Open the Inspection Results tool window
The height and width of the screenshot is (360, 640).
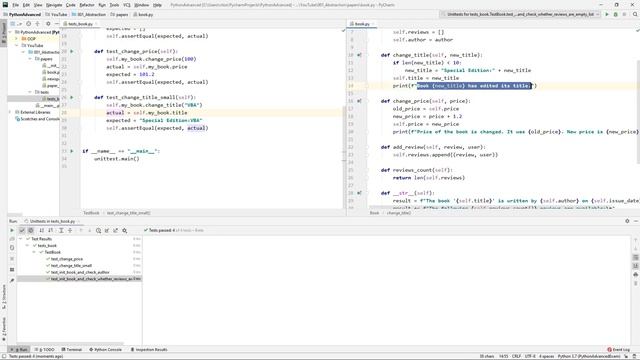(x=149, y=350)
